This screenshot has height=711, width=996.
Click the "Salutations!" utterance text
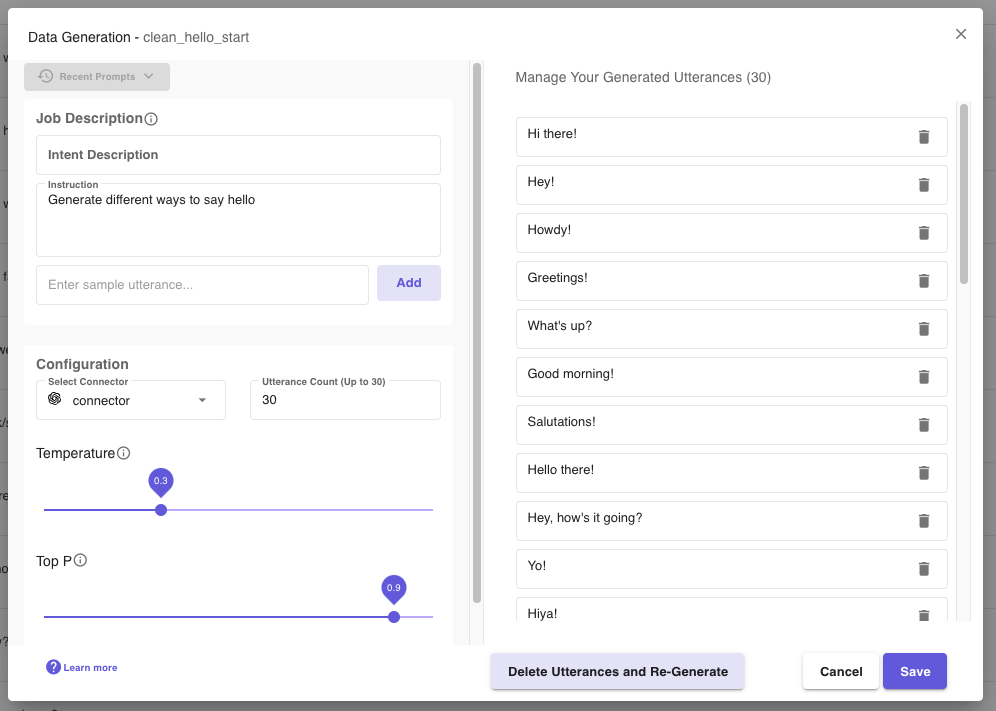coord(561,422)
